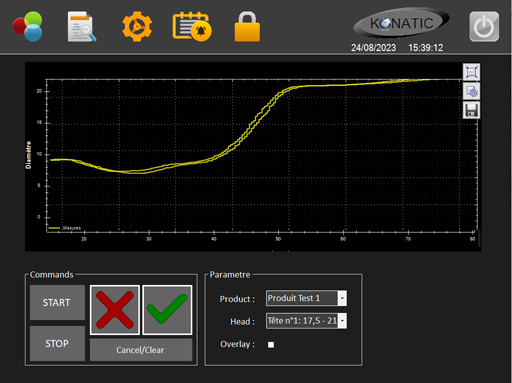
Task: Click the orange padlock icon
Action: point(247,27)
